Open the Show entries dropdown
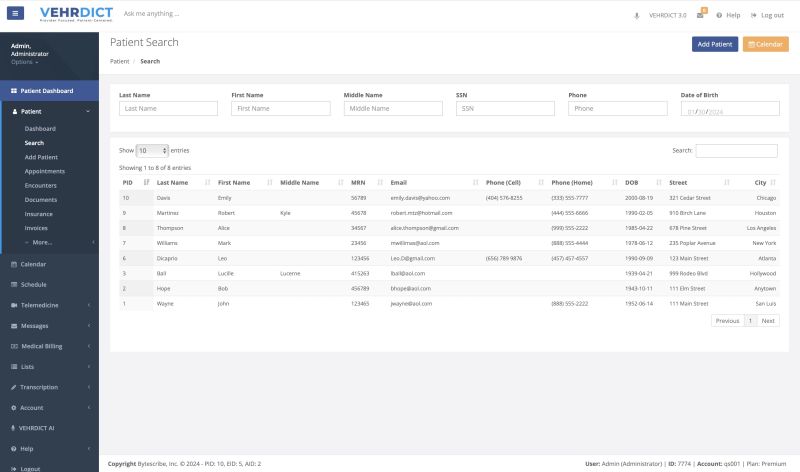 [152, 151]
